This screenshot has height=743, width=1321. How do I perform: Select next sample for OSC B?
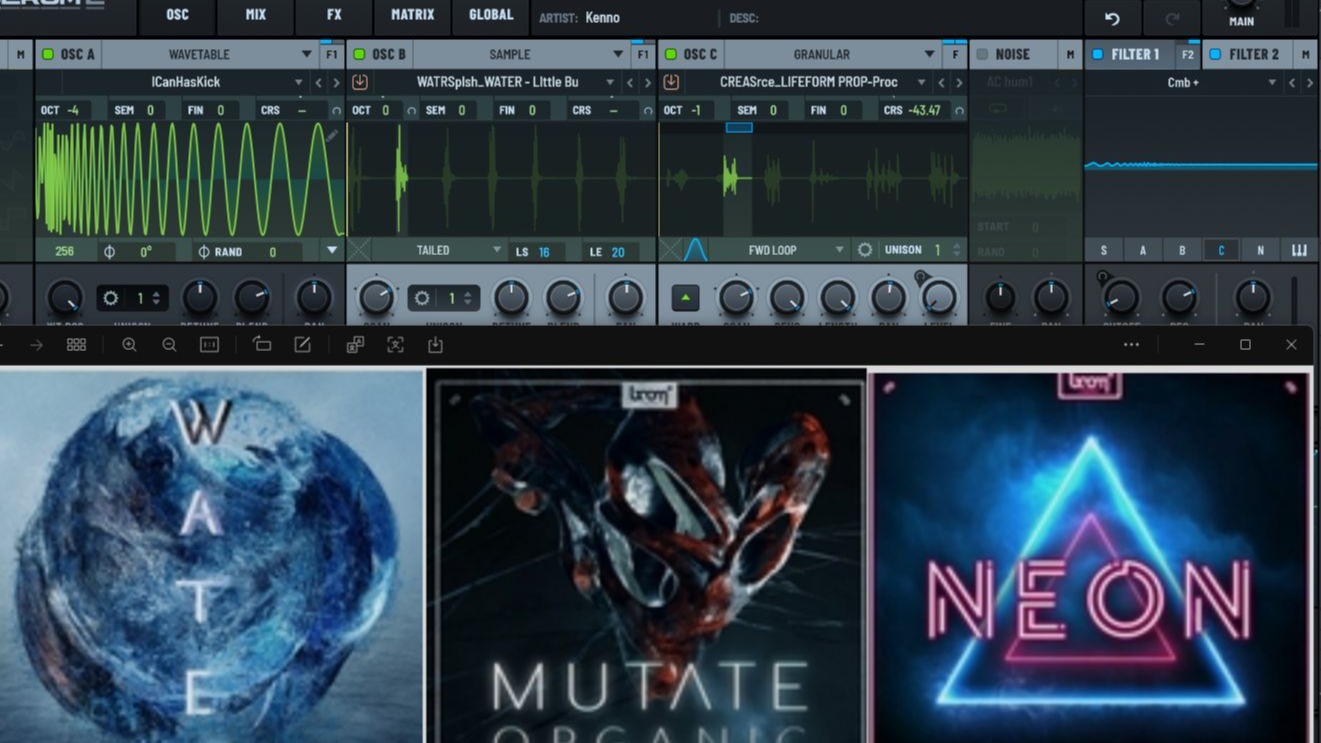647,82
